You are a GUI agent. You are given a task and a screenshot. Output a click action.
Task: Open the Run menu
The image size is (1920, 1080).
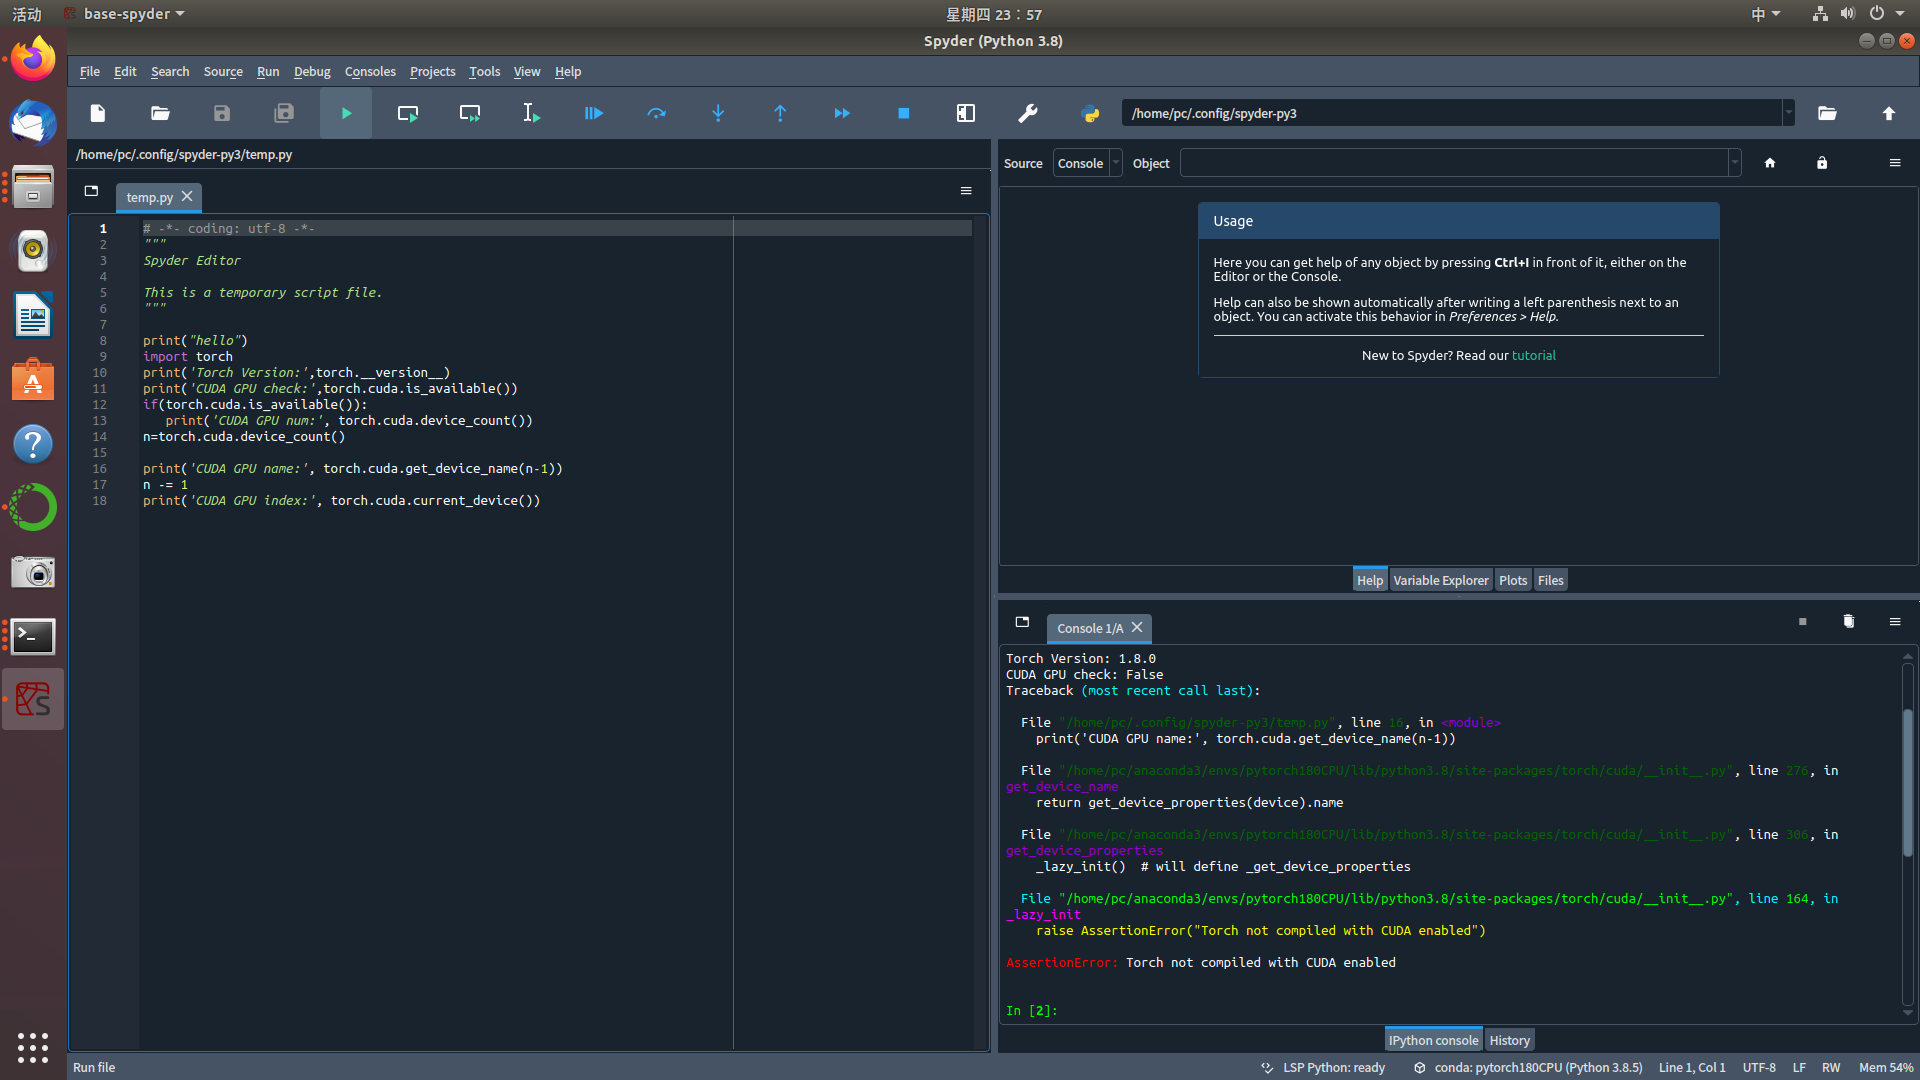click(x=268, y=71)
